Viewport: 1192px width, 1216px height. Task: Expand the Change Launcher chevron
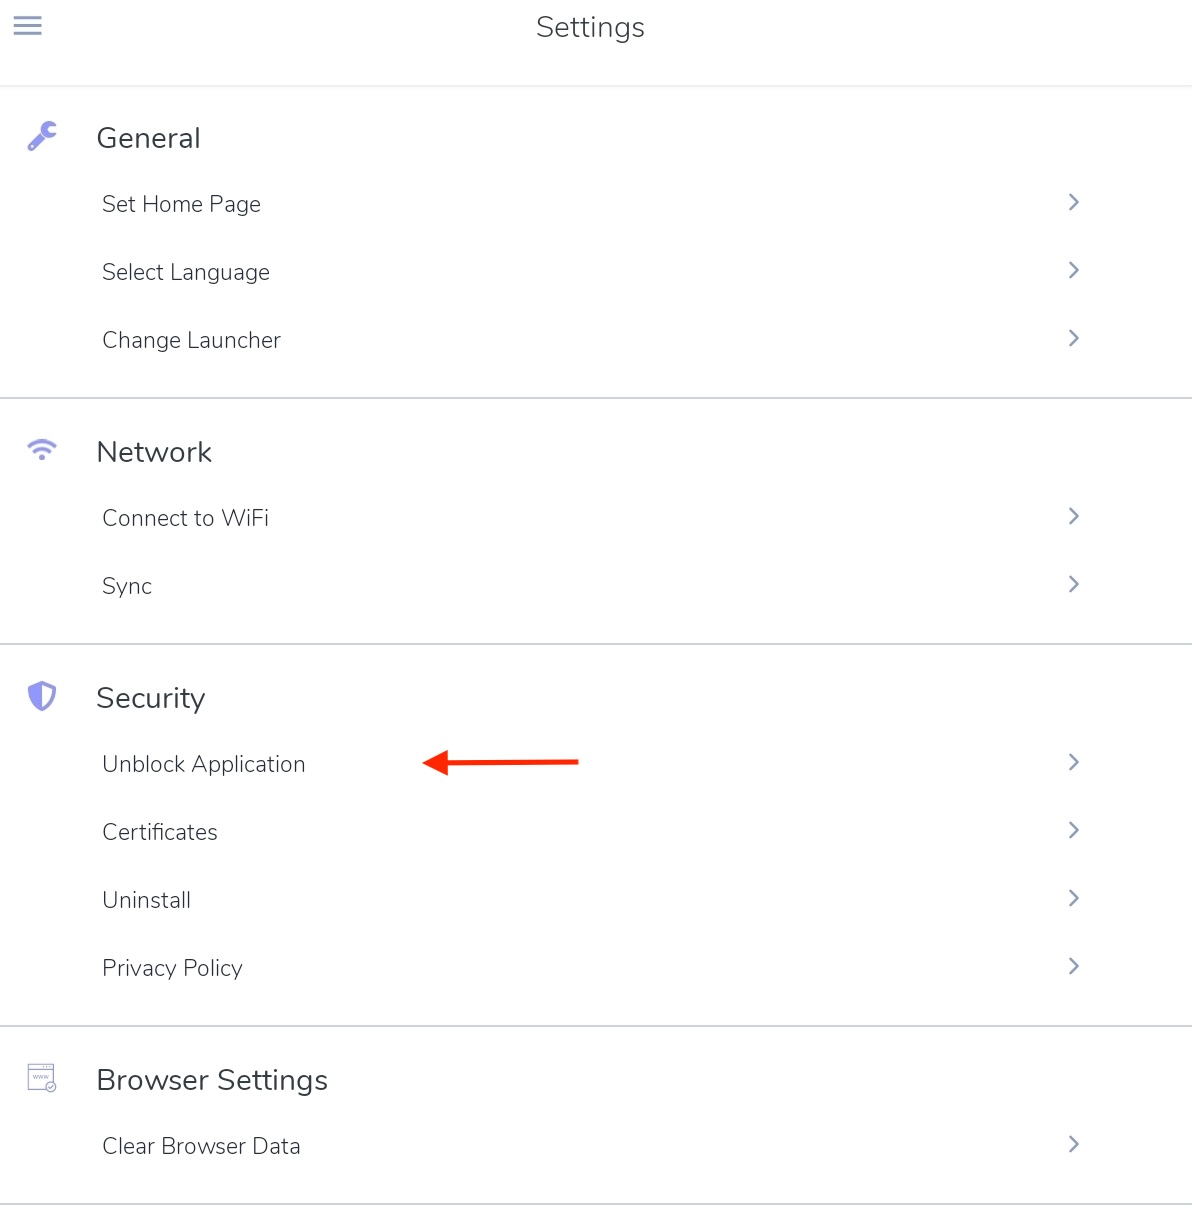(x=1073, y=338)
